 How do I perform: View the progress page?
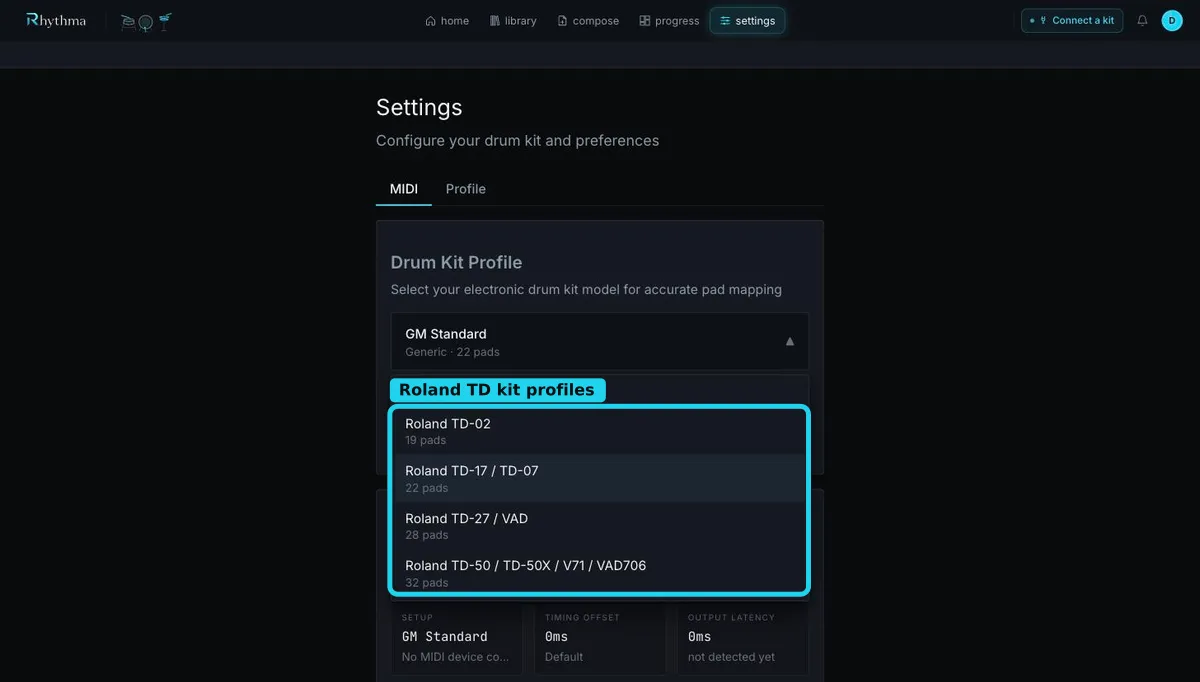[x=669, y=20]
